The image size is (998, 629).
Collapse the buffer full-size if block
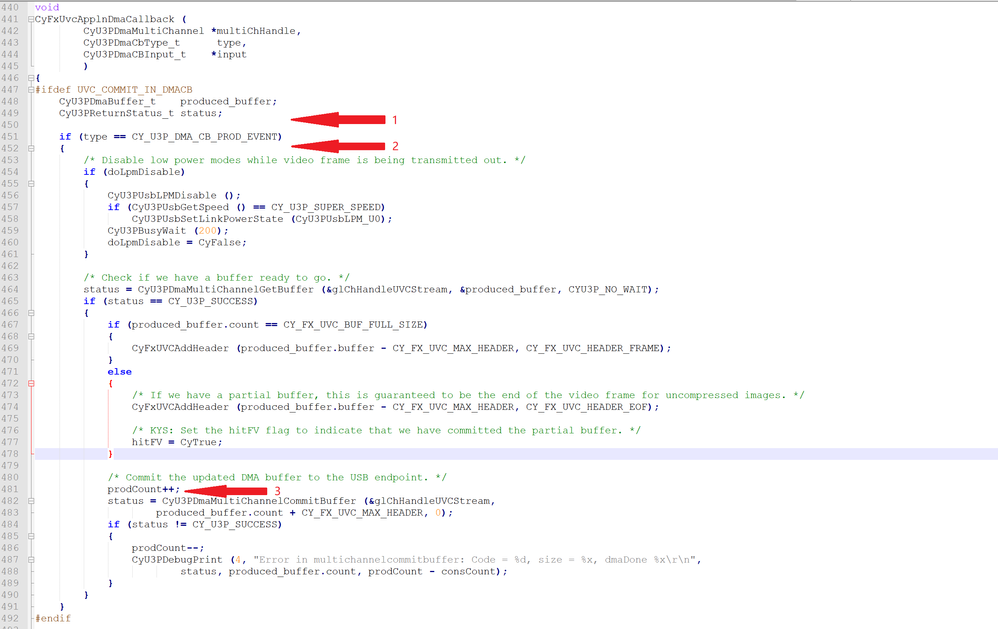pos(33,336)
